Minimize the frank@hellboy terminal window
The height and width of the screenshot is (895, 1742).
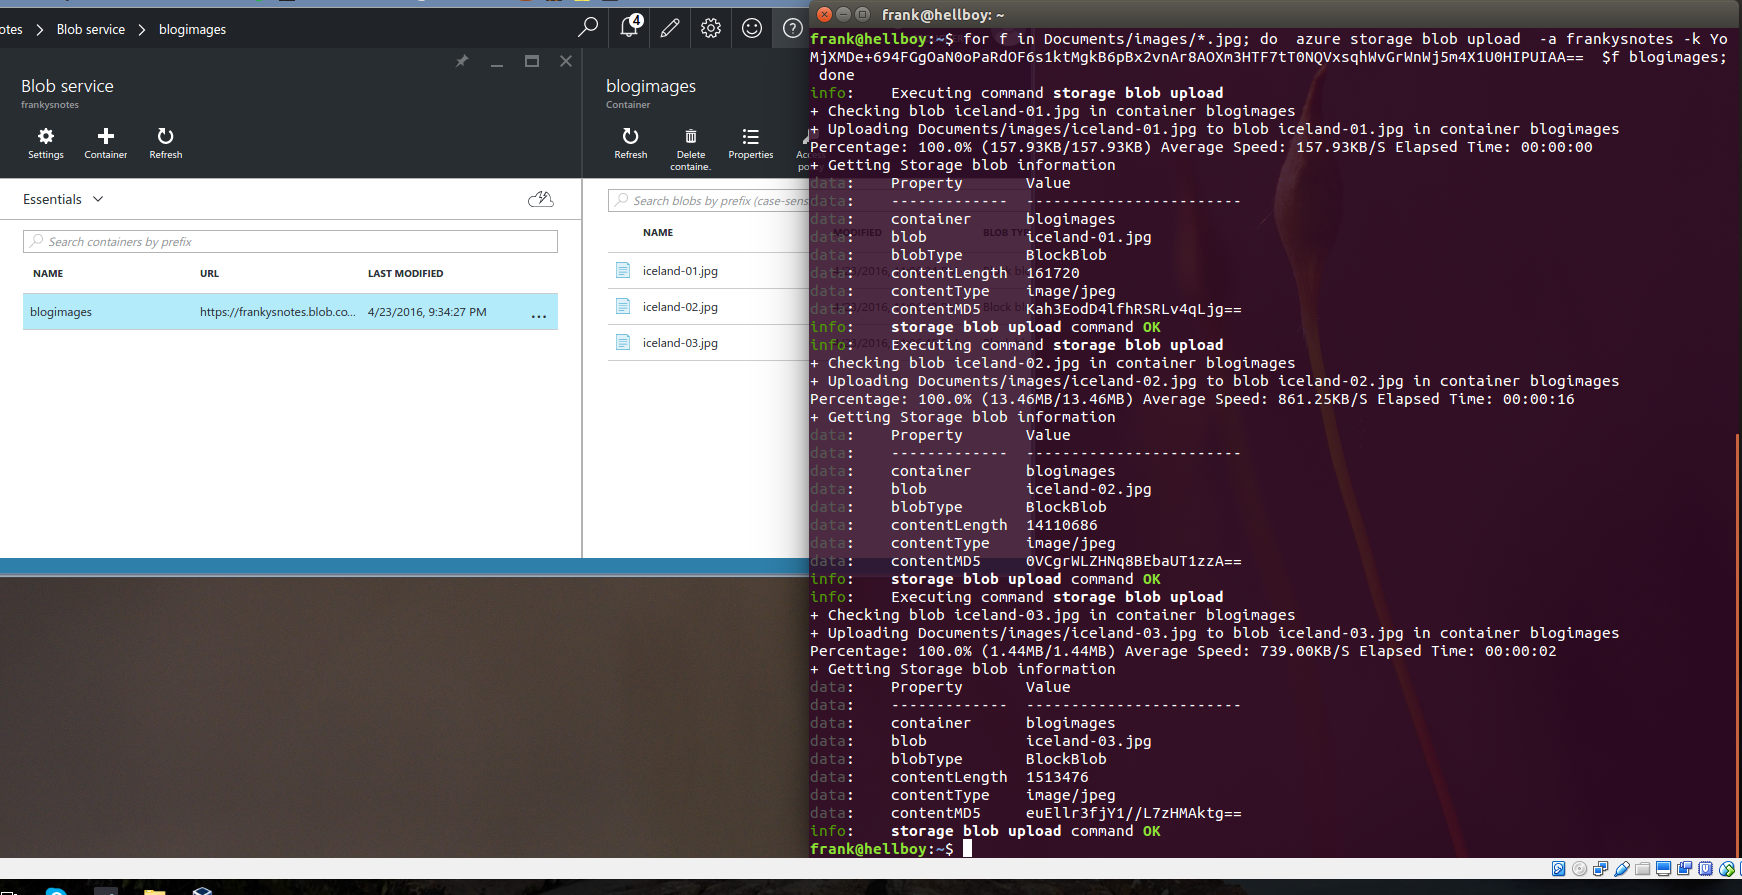point(843,14)
